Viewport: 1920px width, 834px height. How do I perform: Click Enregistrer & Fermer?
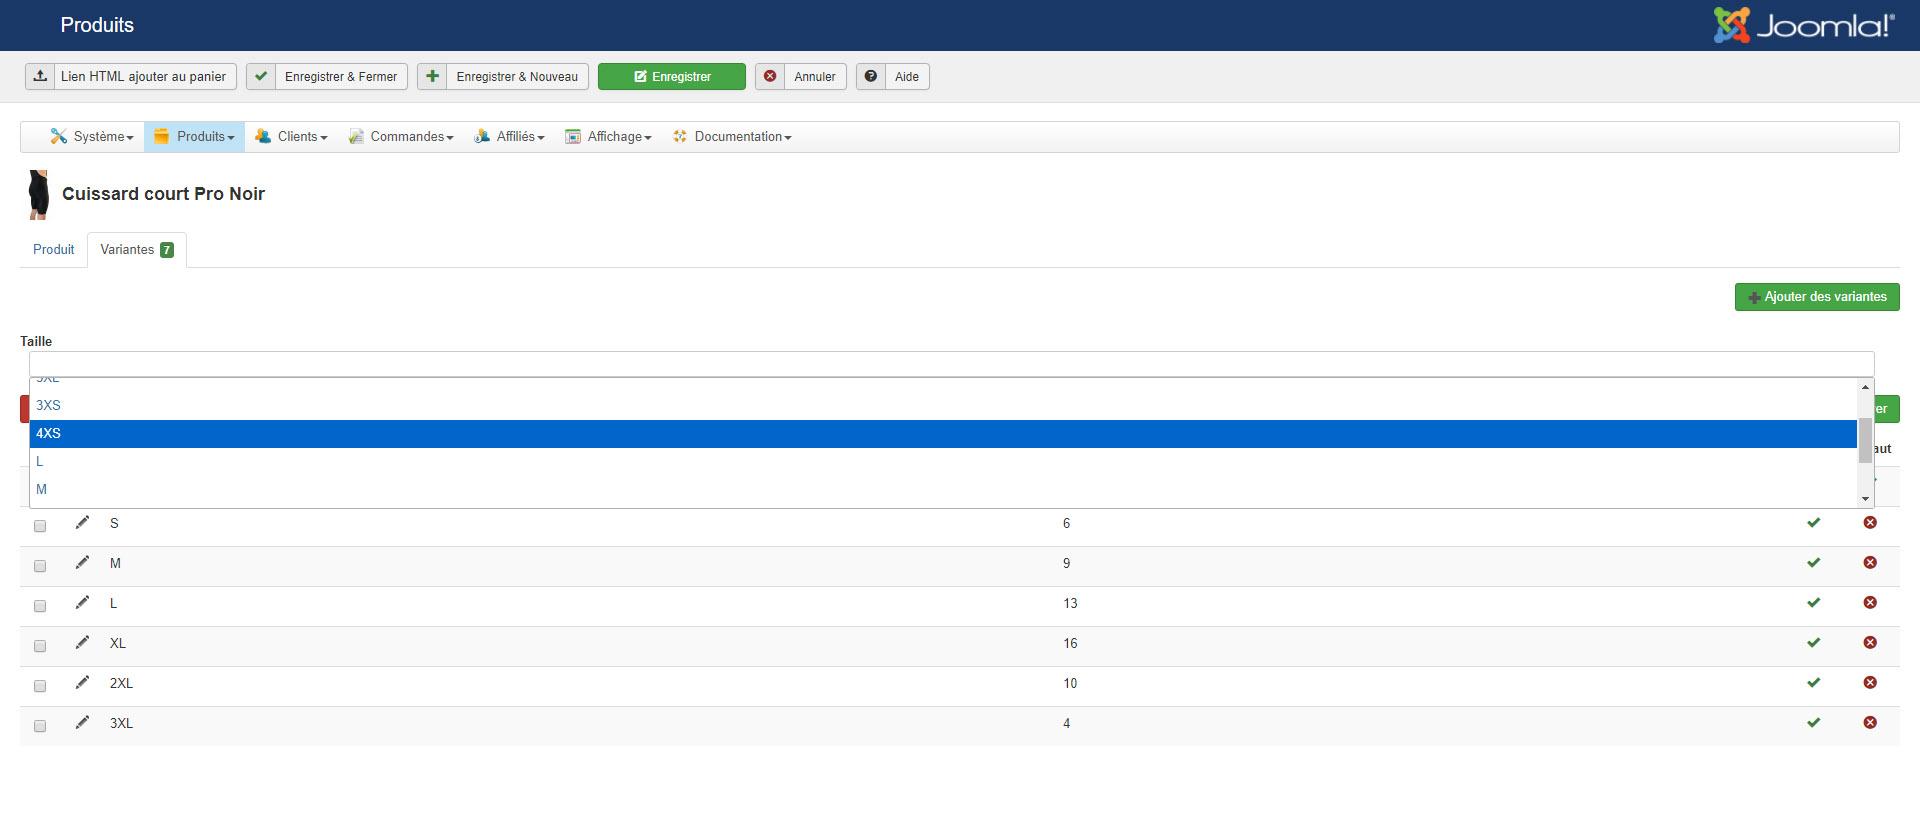(x=327, y=77)
